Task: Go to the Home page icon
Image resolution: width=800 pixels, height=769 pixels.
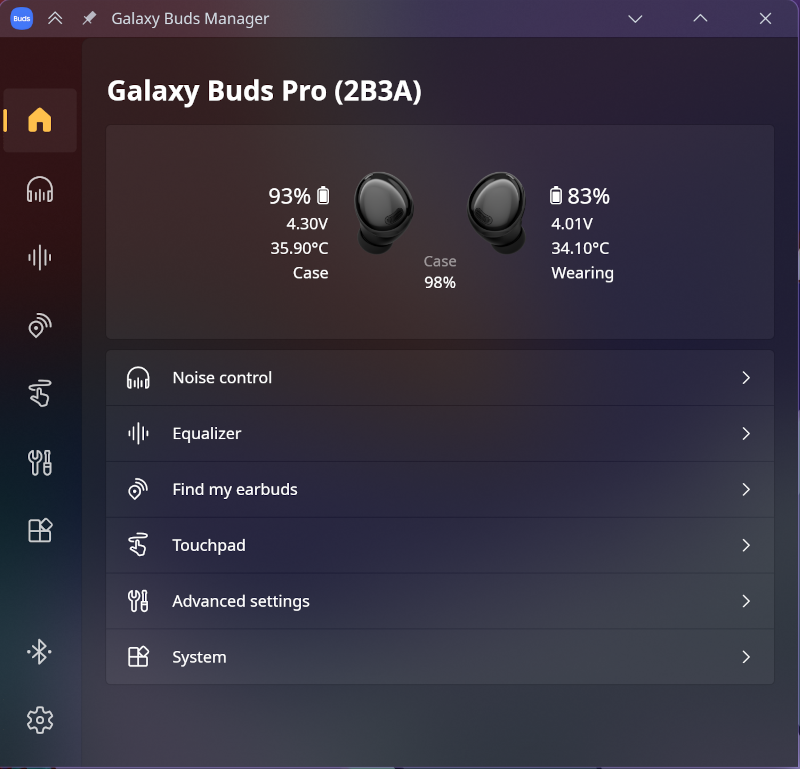Action: [39, 121]
